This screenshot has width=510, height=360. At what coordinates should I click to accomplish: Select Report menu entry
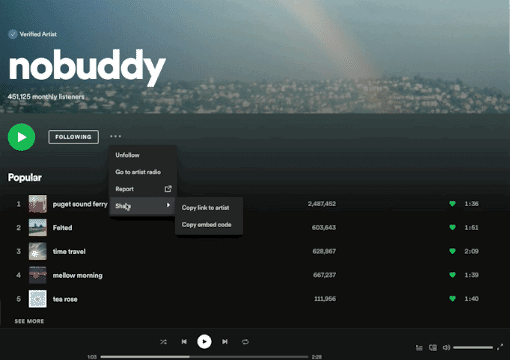pos(142,189)
